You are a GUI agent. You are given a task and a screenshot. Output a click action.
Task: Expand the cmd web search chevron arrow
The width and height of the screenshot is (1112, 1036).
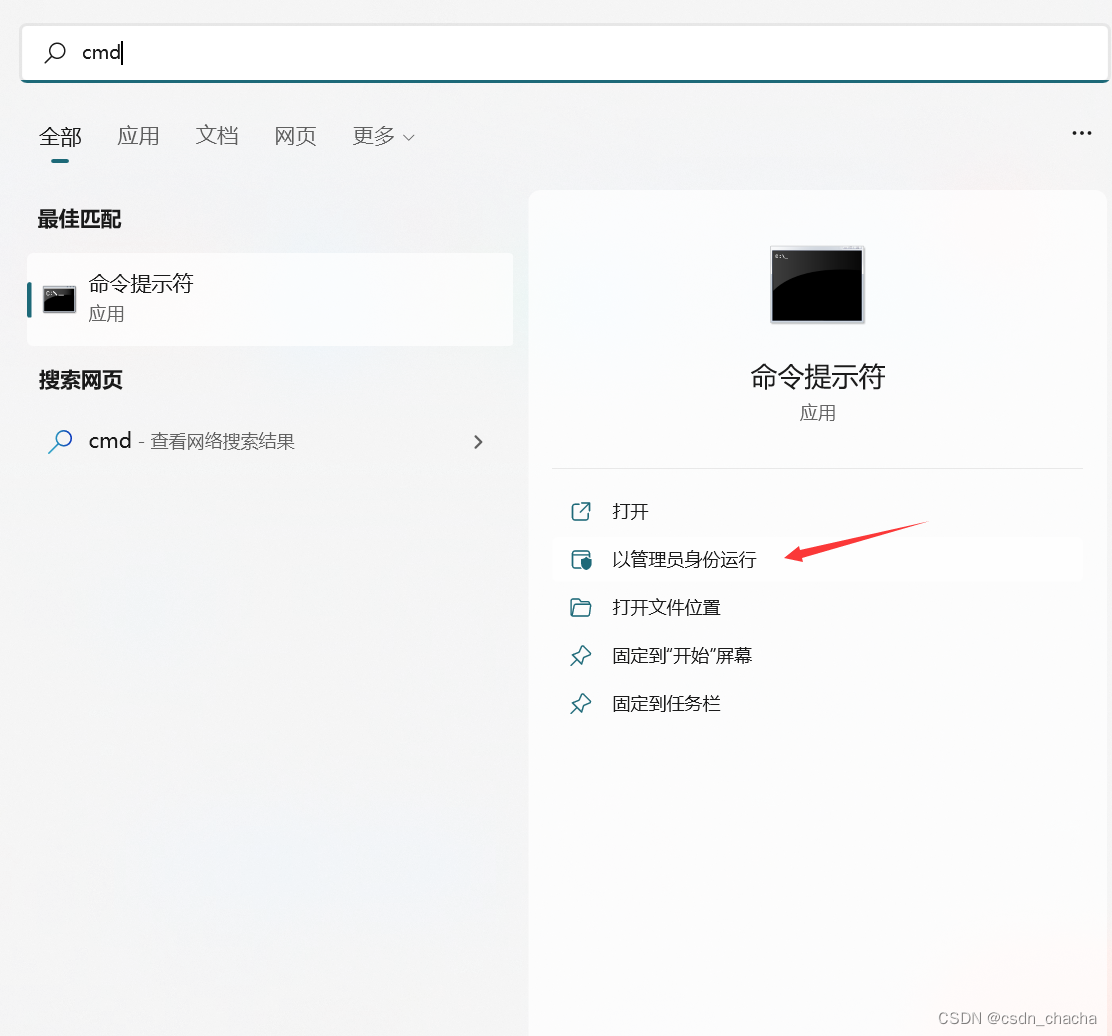coord(478,442)
